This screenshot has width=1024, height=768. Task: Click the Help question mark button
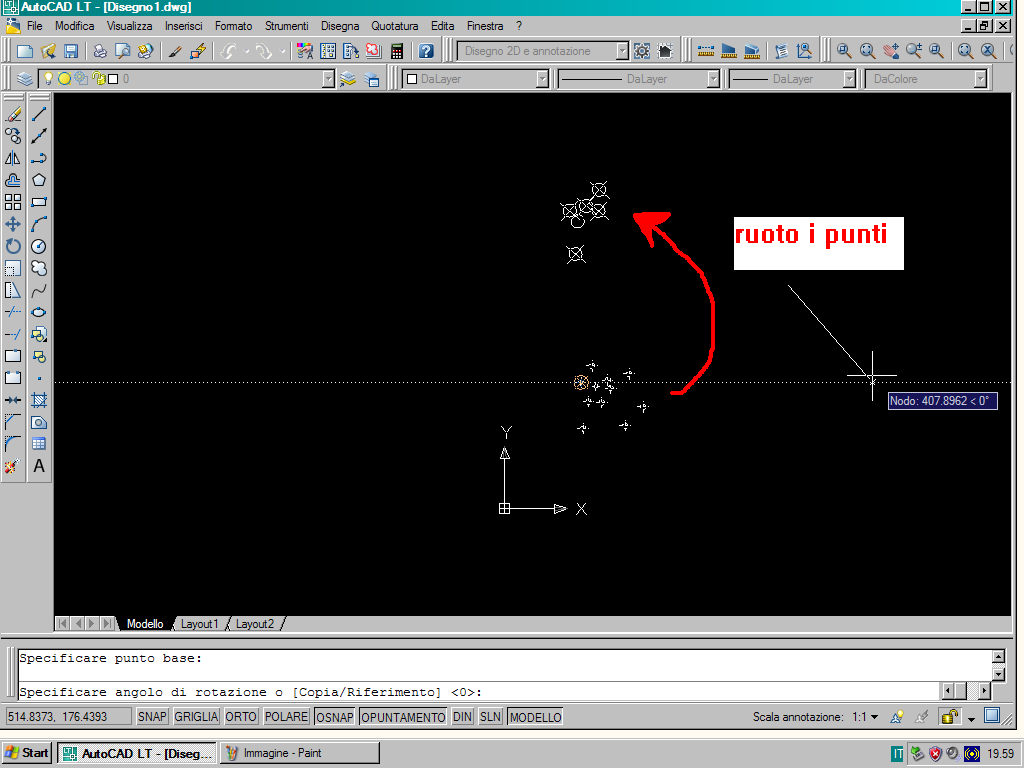click(426, 51)
